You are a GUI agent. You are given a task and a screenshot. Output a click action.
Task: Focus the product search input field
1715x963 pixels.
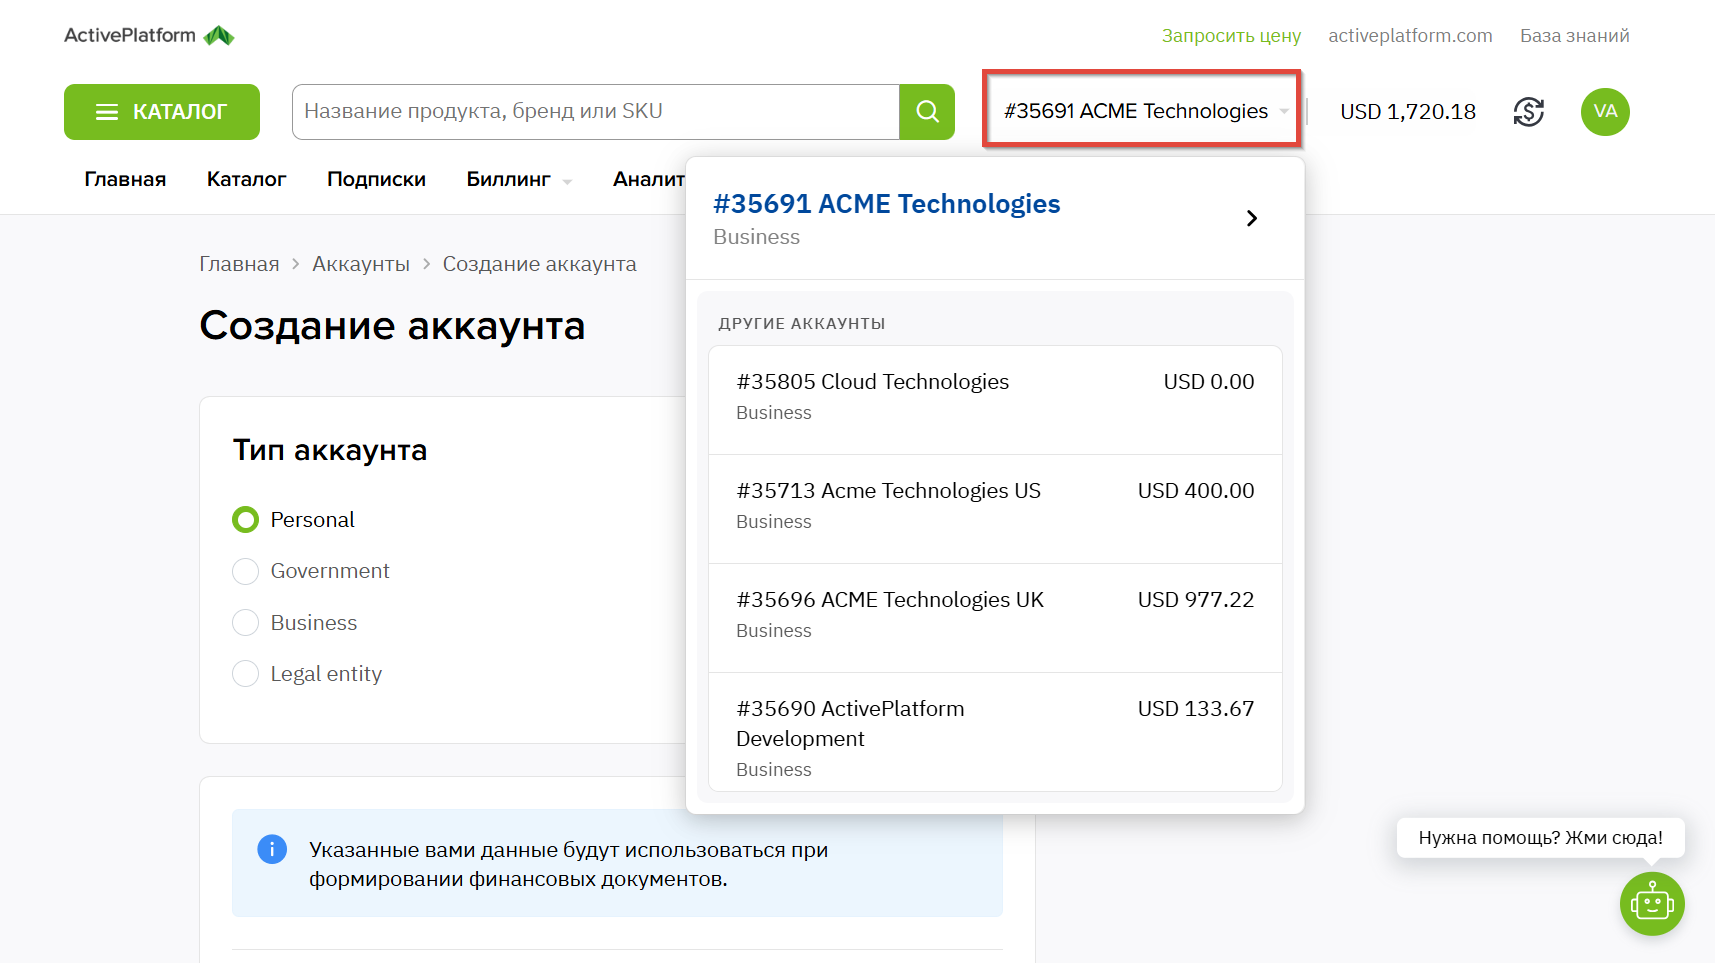(596, 112)
